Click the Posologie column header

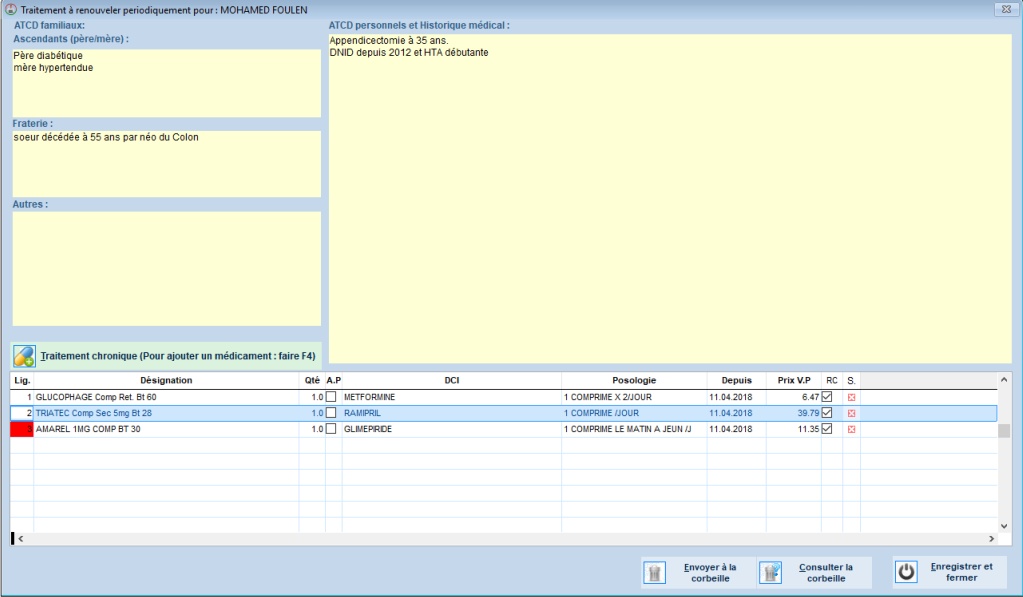[x=634, y=380]
